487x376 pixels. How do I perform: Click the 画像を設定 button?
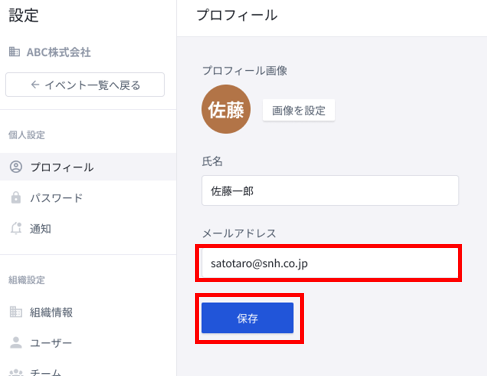tap(299, 110)
